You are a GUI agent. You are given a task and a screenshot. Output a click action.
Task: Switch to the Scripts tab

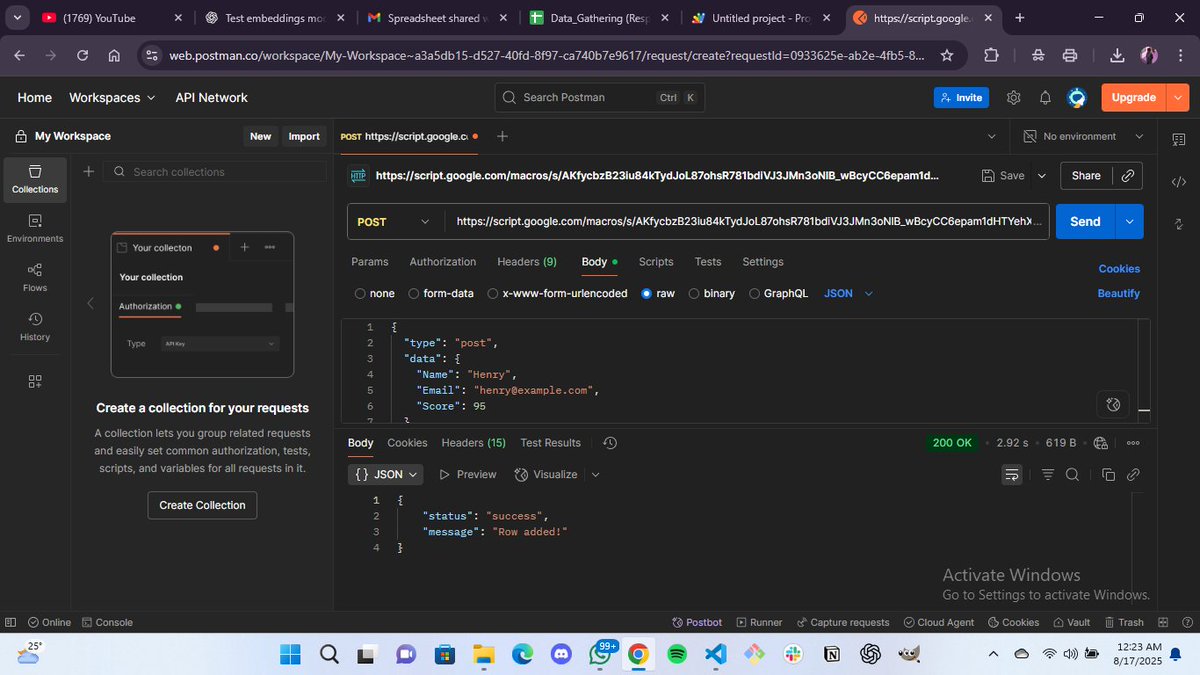[656, 262]
